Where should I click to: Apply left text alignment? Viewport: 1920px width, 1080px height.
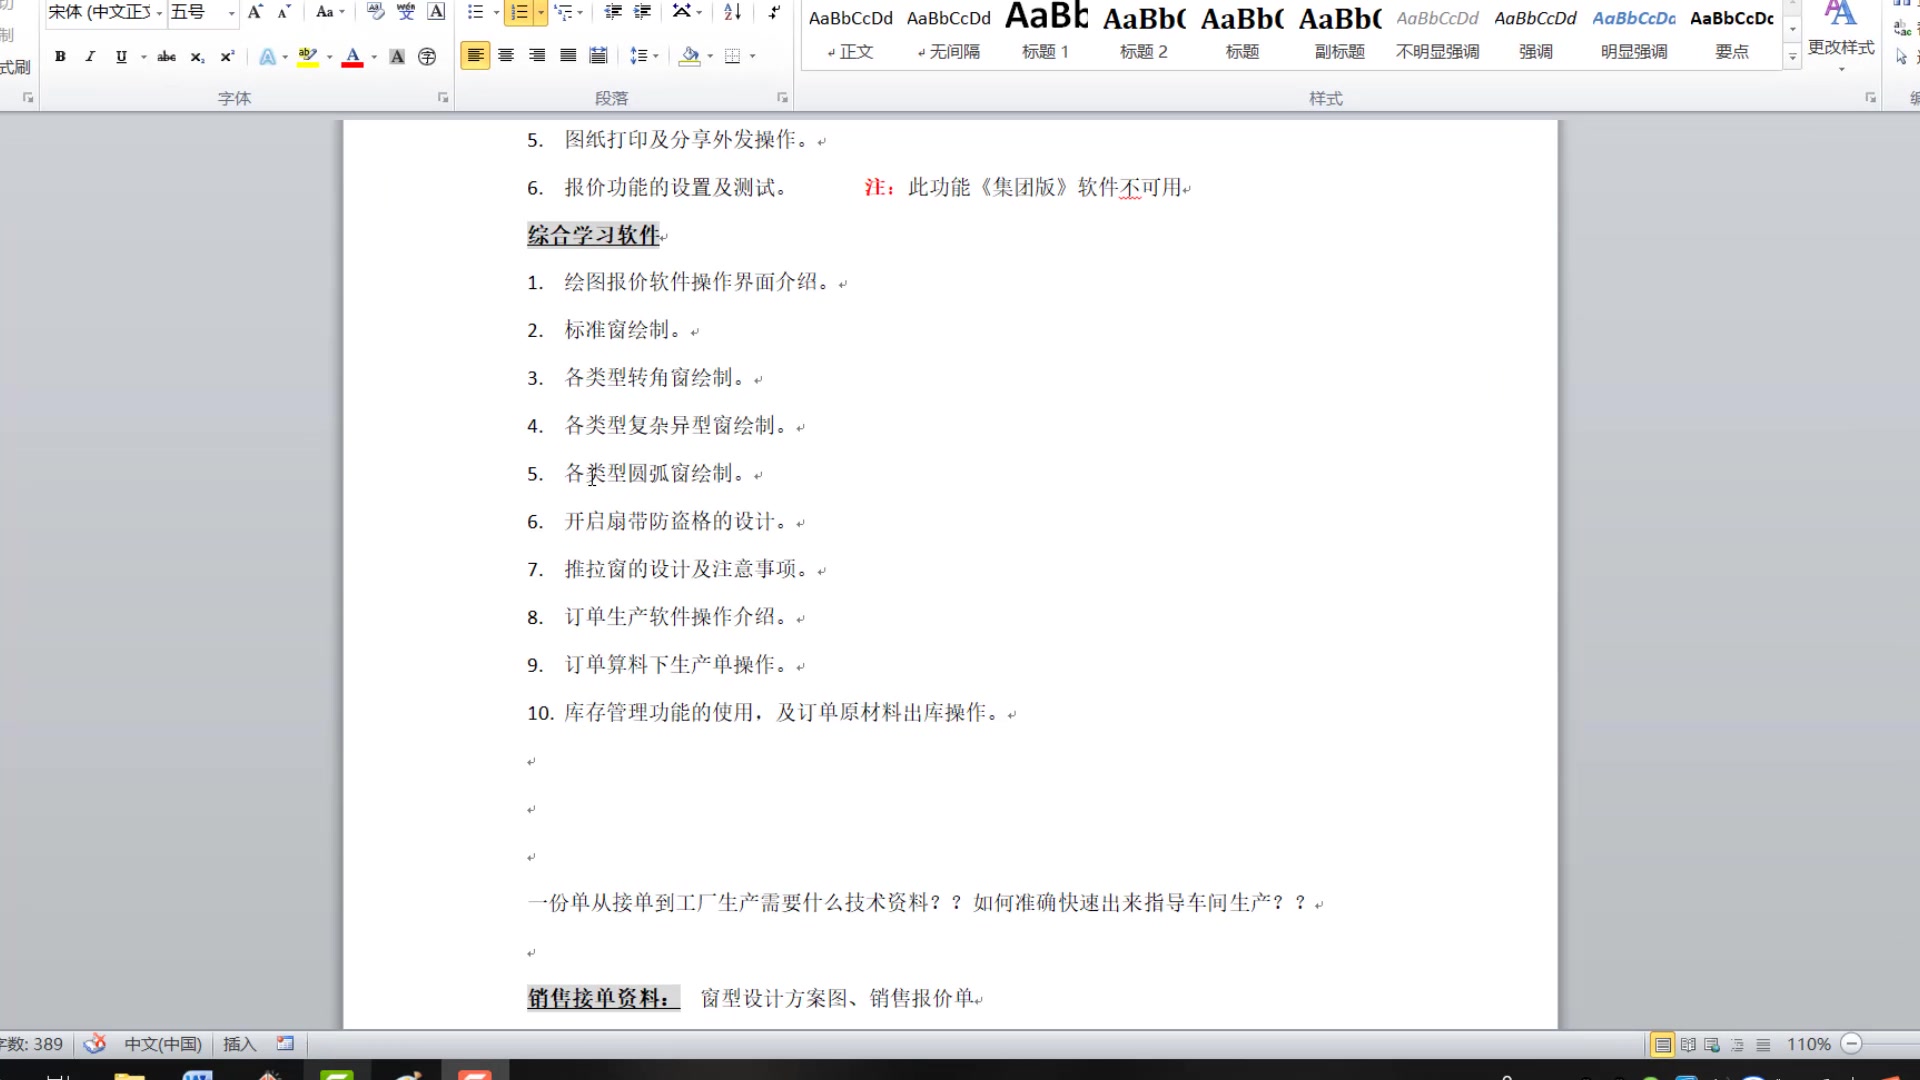pos(475,56)
